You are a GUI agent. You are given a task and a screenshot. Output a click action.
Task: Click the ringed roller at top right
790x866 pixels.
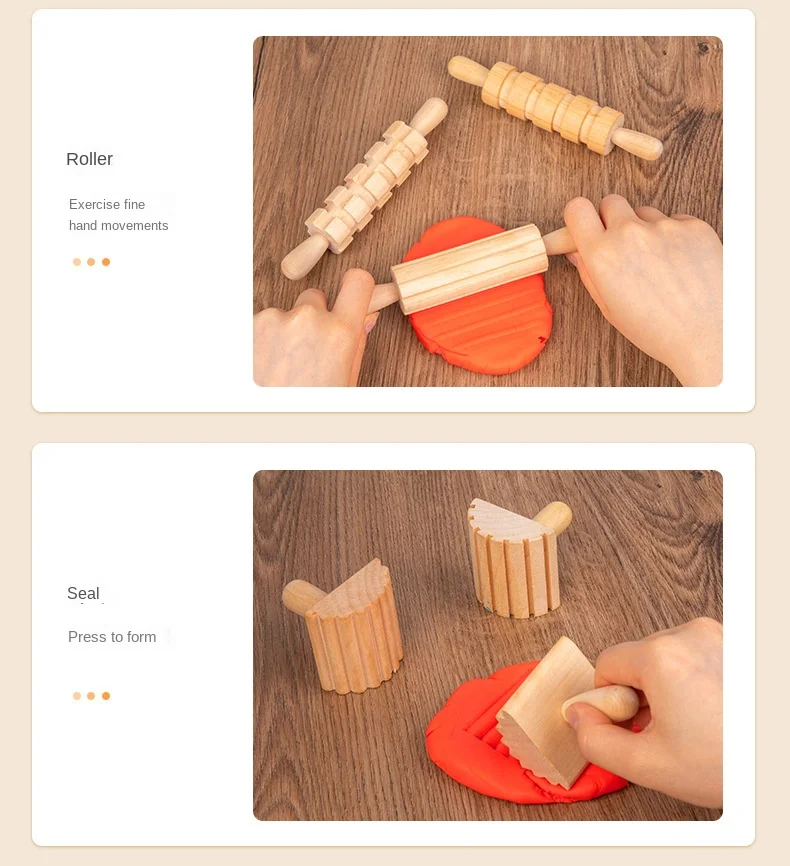click(554, 108)
